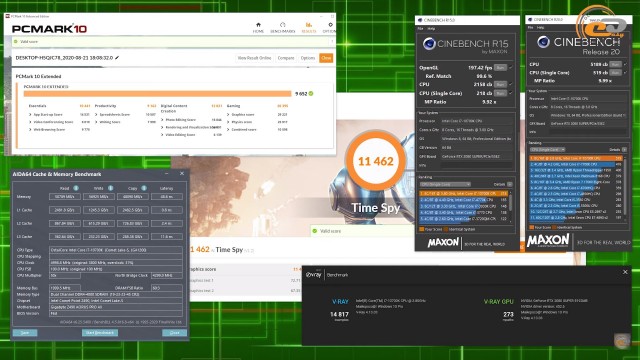Click the green valid-score check beside 9 652
The image size is (640, 360).
click(x=311, y=93)
